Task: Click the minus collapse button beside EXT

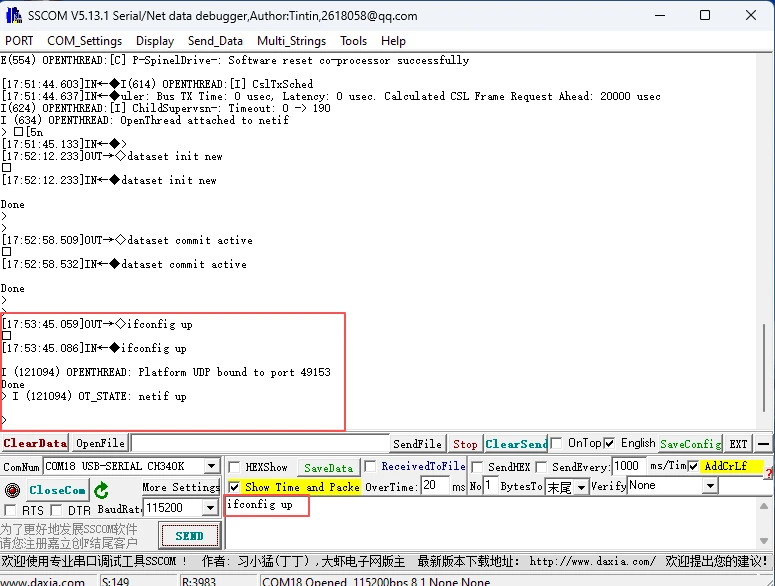Action: pyautogui.click(x=763, y=443)
